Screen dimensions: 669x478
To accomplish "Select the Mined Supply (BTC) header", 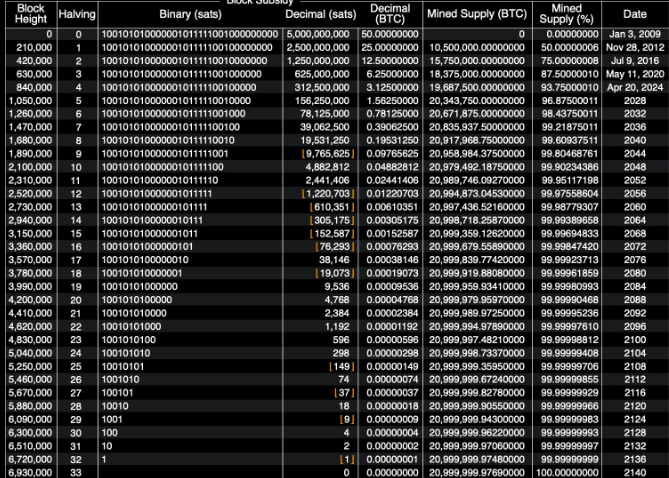I will [476, 14].
